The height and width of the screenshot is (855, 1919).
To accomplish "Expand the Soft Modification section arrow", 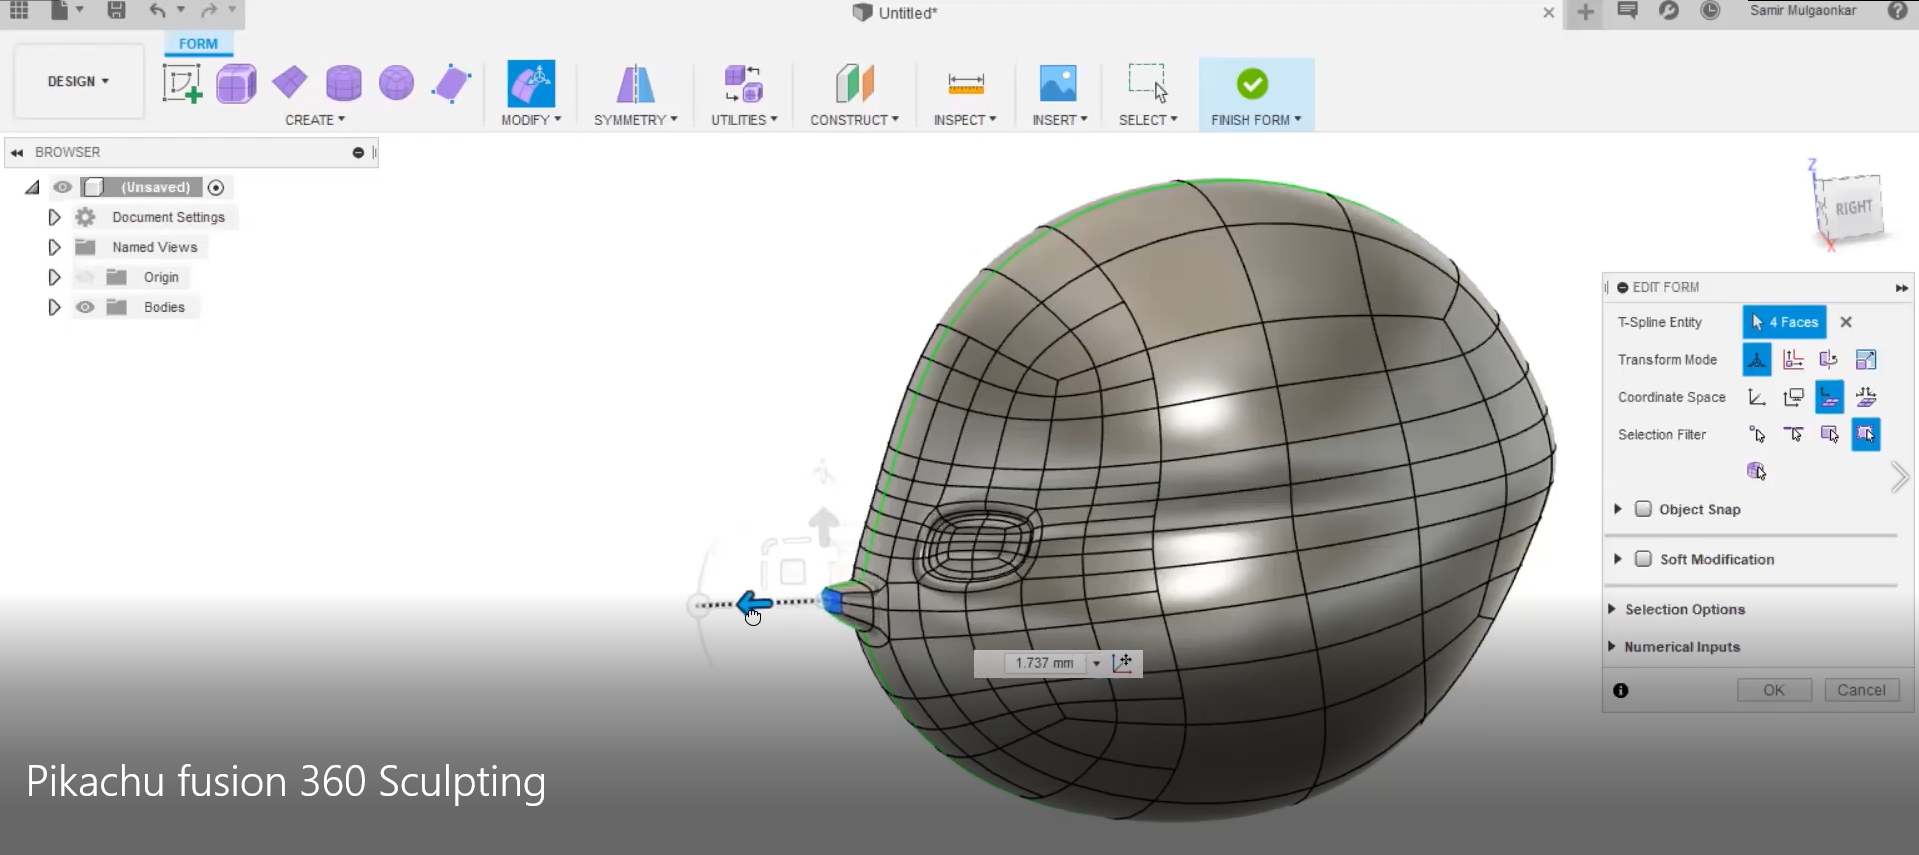I will tap(1618, 559).
